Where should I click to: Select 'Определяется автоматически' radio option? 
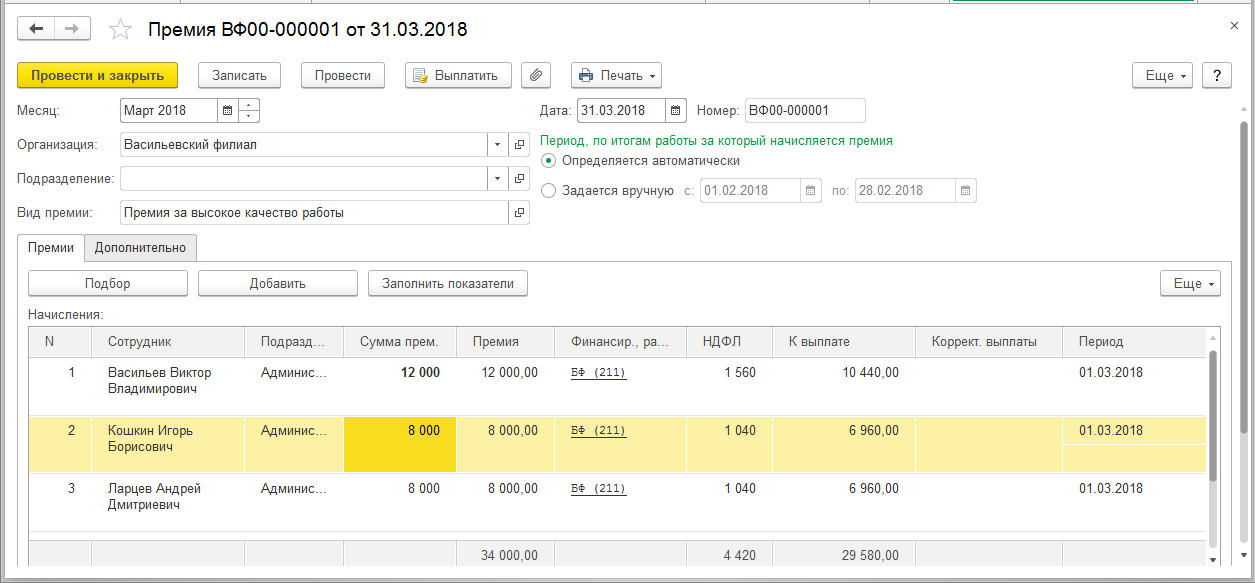tap(547, 160)
